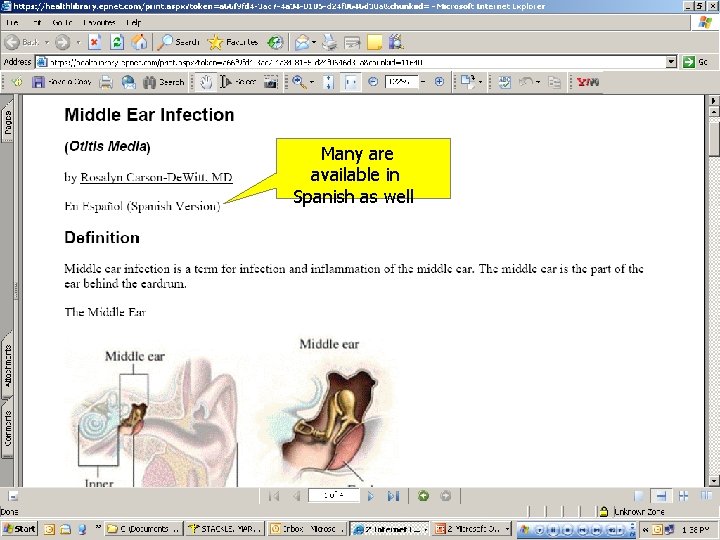This screenshot has width=720, height=540.
Task: Click the Windows Start button
Action: (19, 529)
